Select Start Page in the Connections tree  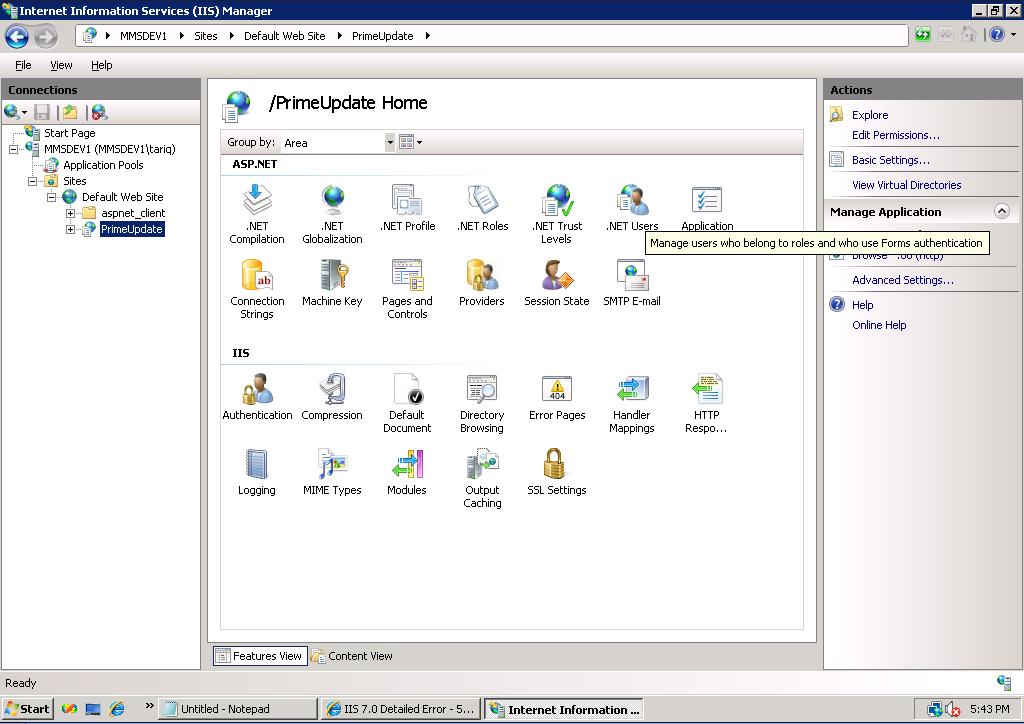[x=69, y=133]
